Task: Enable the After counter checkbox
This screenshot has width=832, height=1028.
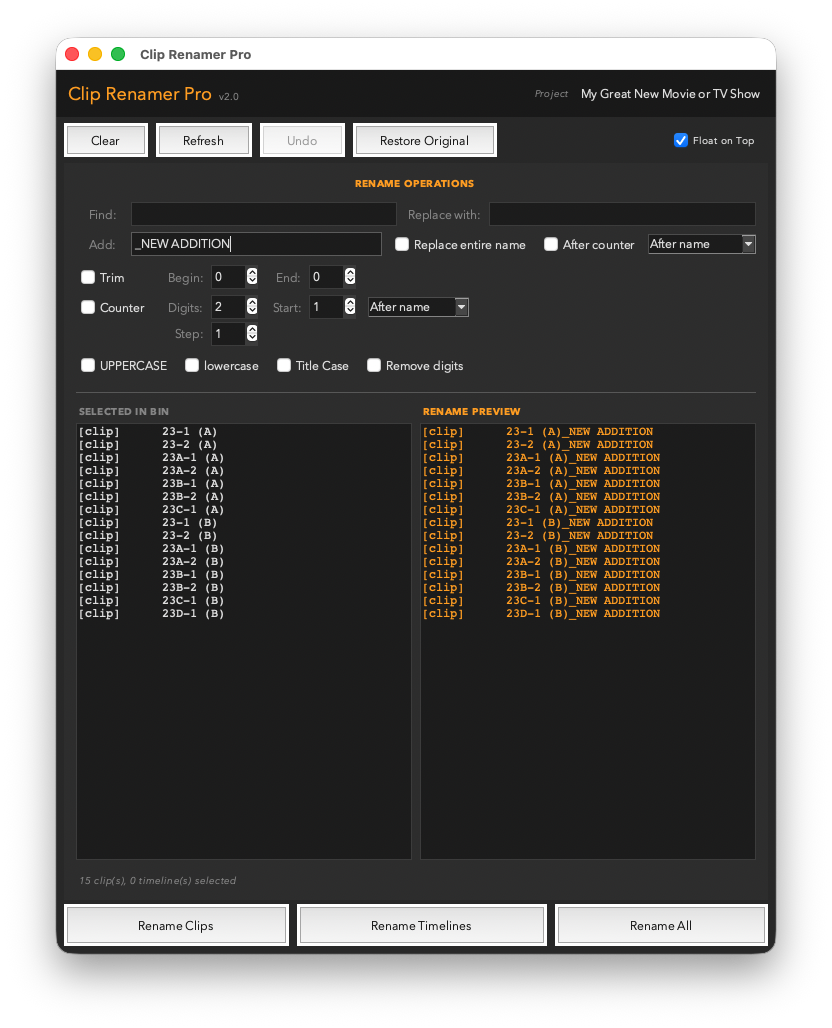Action: [x=551, y=245]
